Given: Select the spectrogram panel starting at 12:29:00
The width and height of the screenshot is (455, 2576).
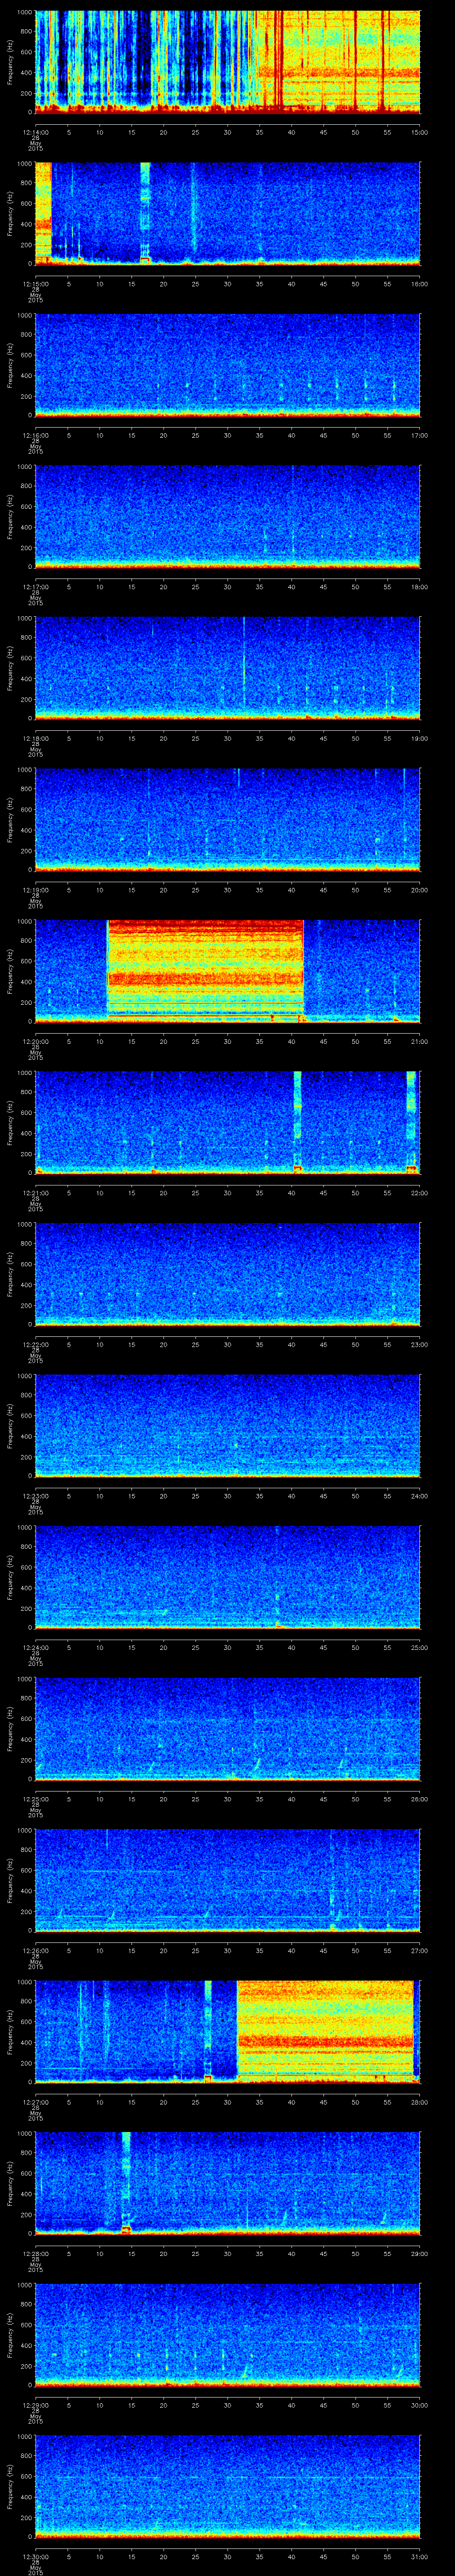Looking at the screenshot, I should [228, 2336].
